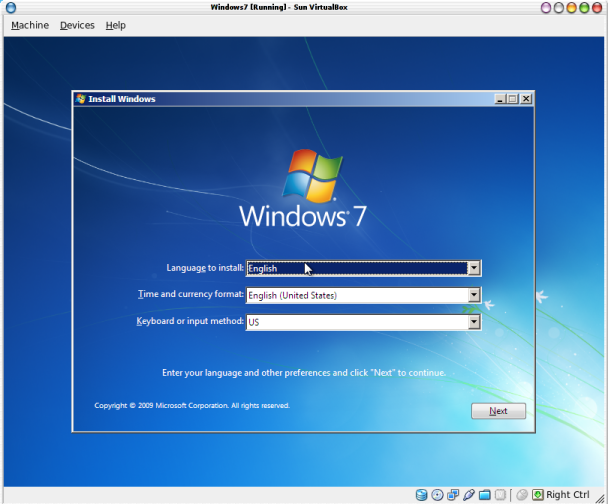Screen dimensions: 608x504
Task: Maximize the Install Windows dialog
Action: [513, 99]
